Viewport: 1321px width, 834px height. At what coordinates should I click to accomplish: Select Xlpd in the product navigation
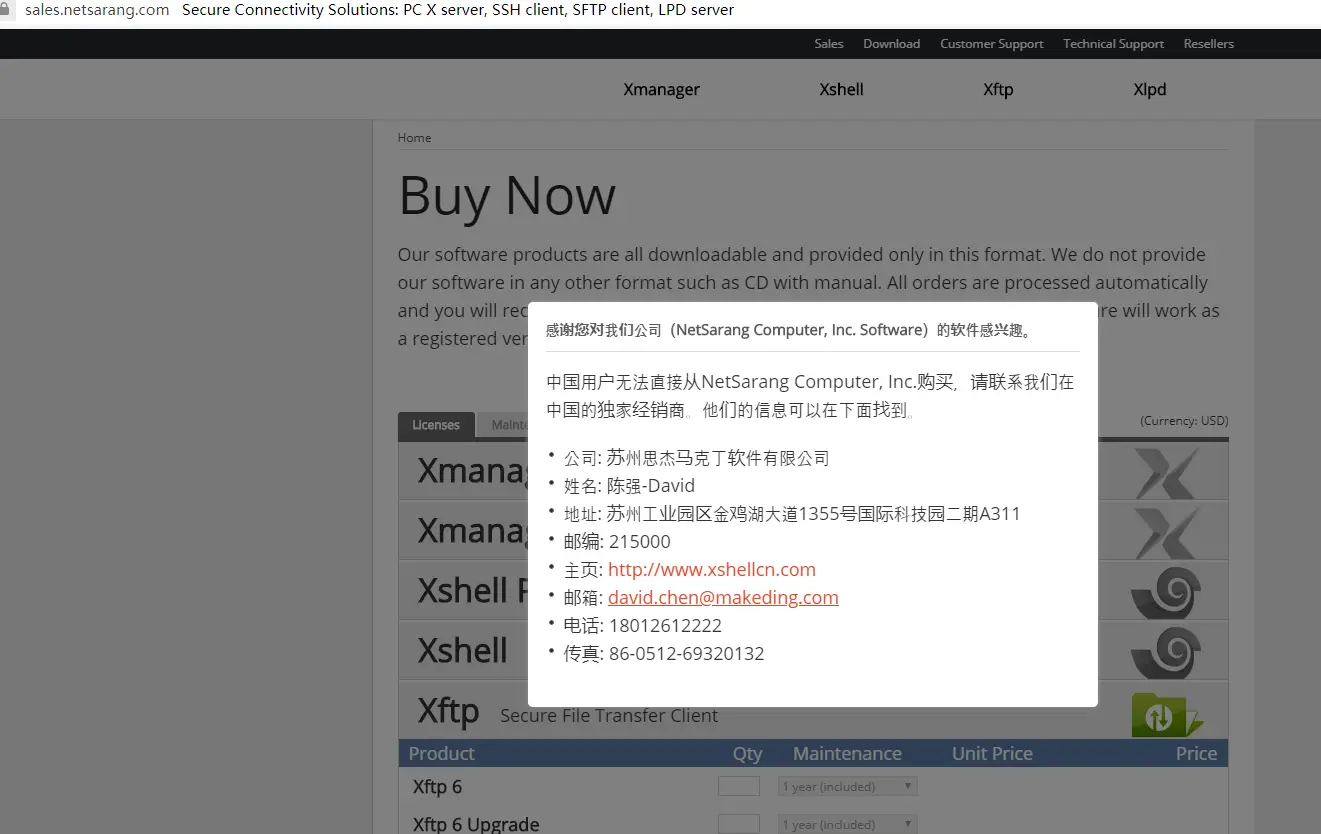pos(1150,89)
